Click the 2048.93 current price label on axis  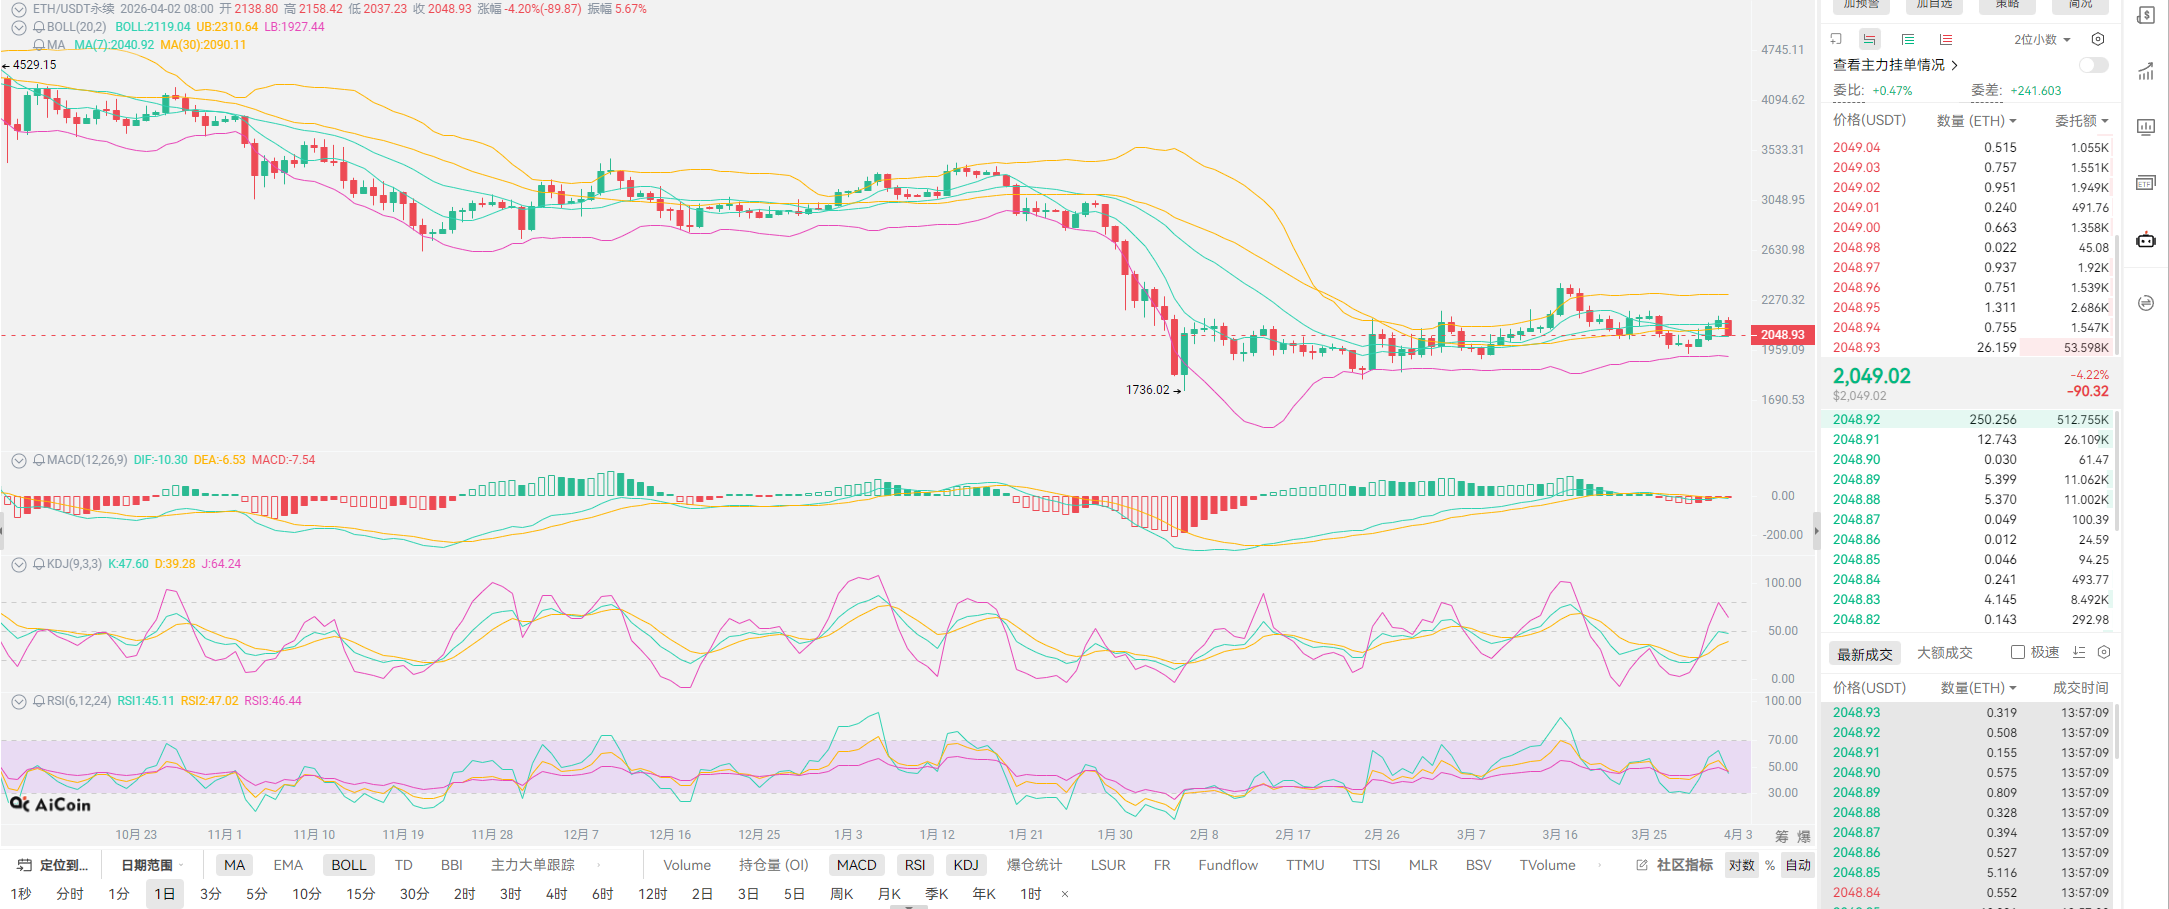click(x=1782, y=335)
